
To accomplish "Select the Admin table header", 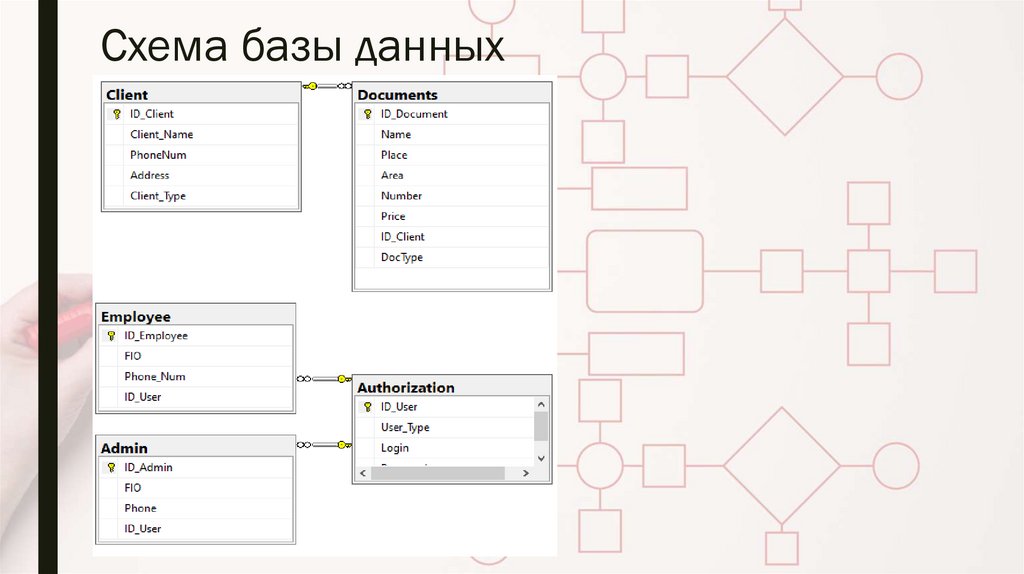I will click(x=195, y=448).
